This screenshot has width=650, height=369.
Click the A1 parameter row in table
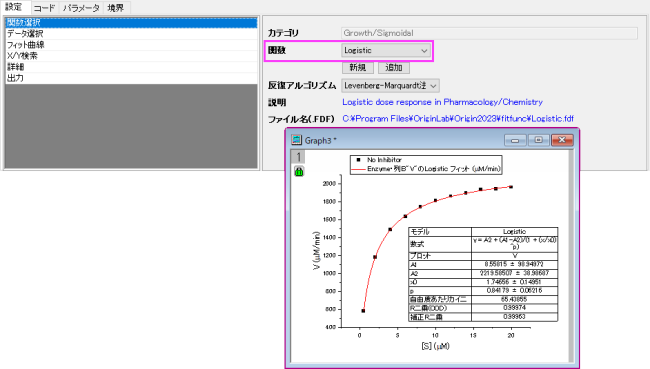click(483, 265)
